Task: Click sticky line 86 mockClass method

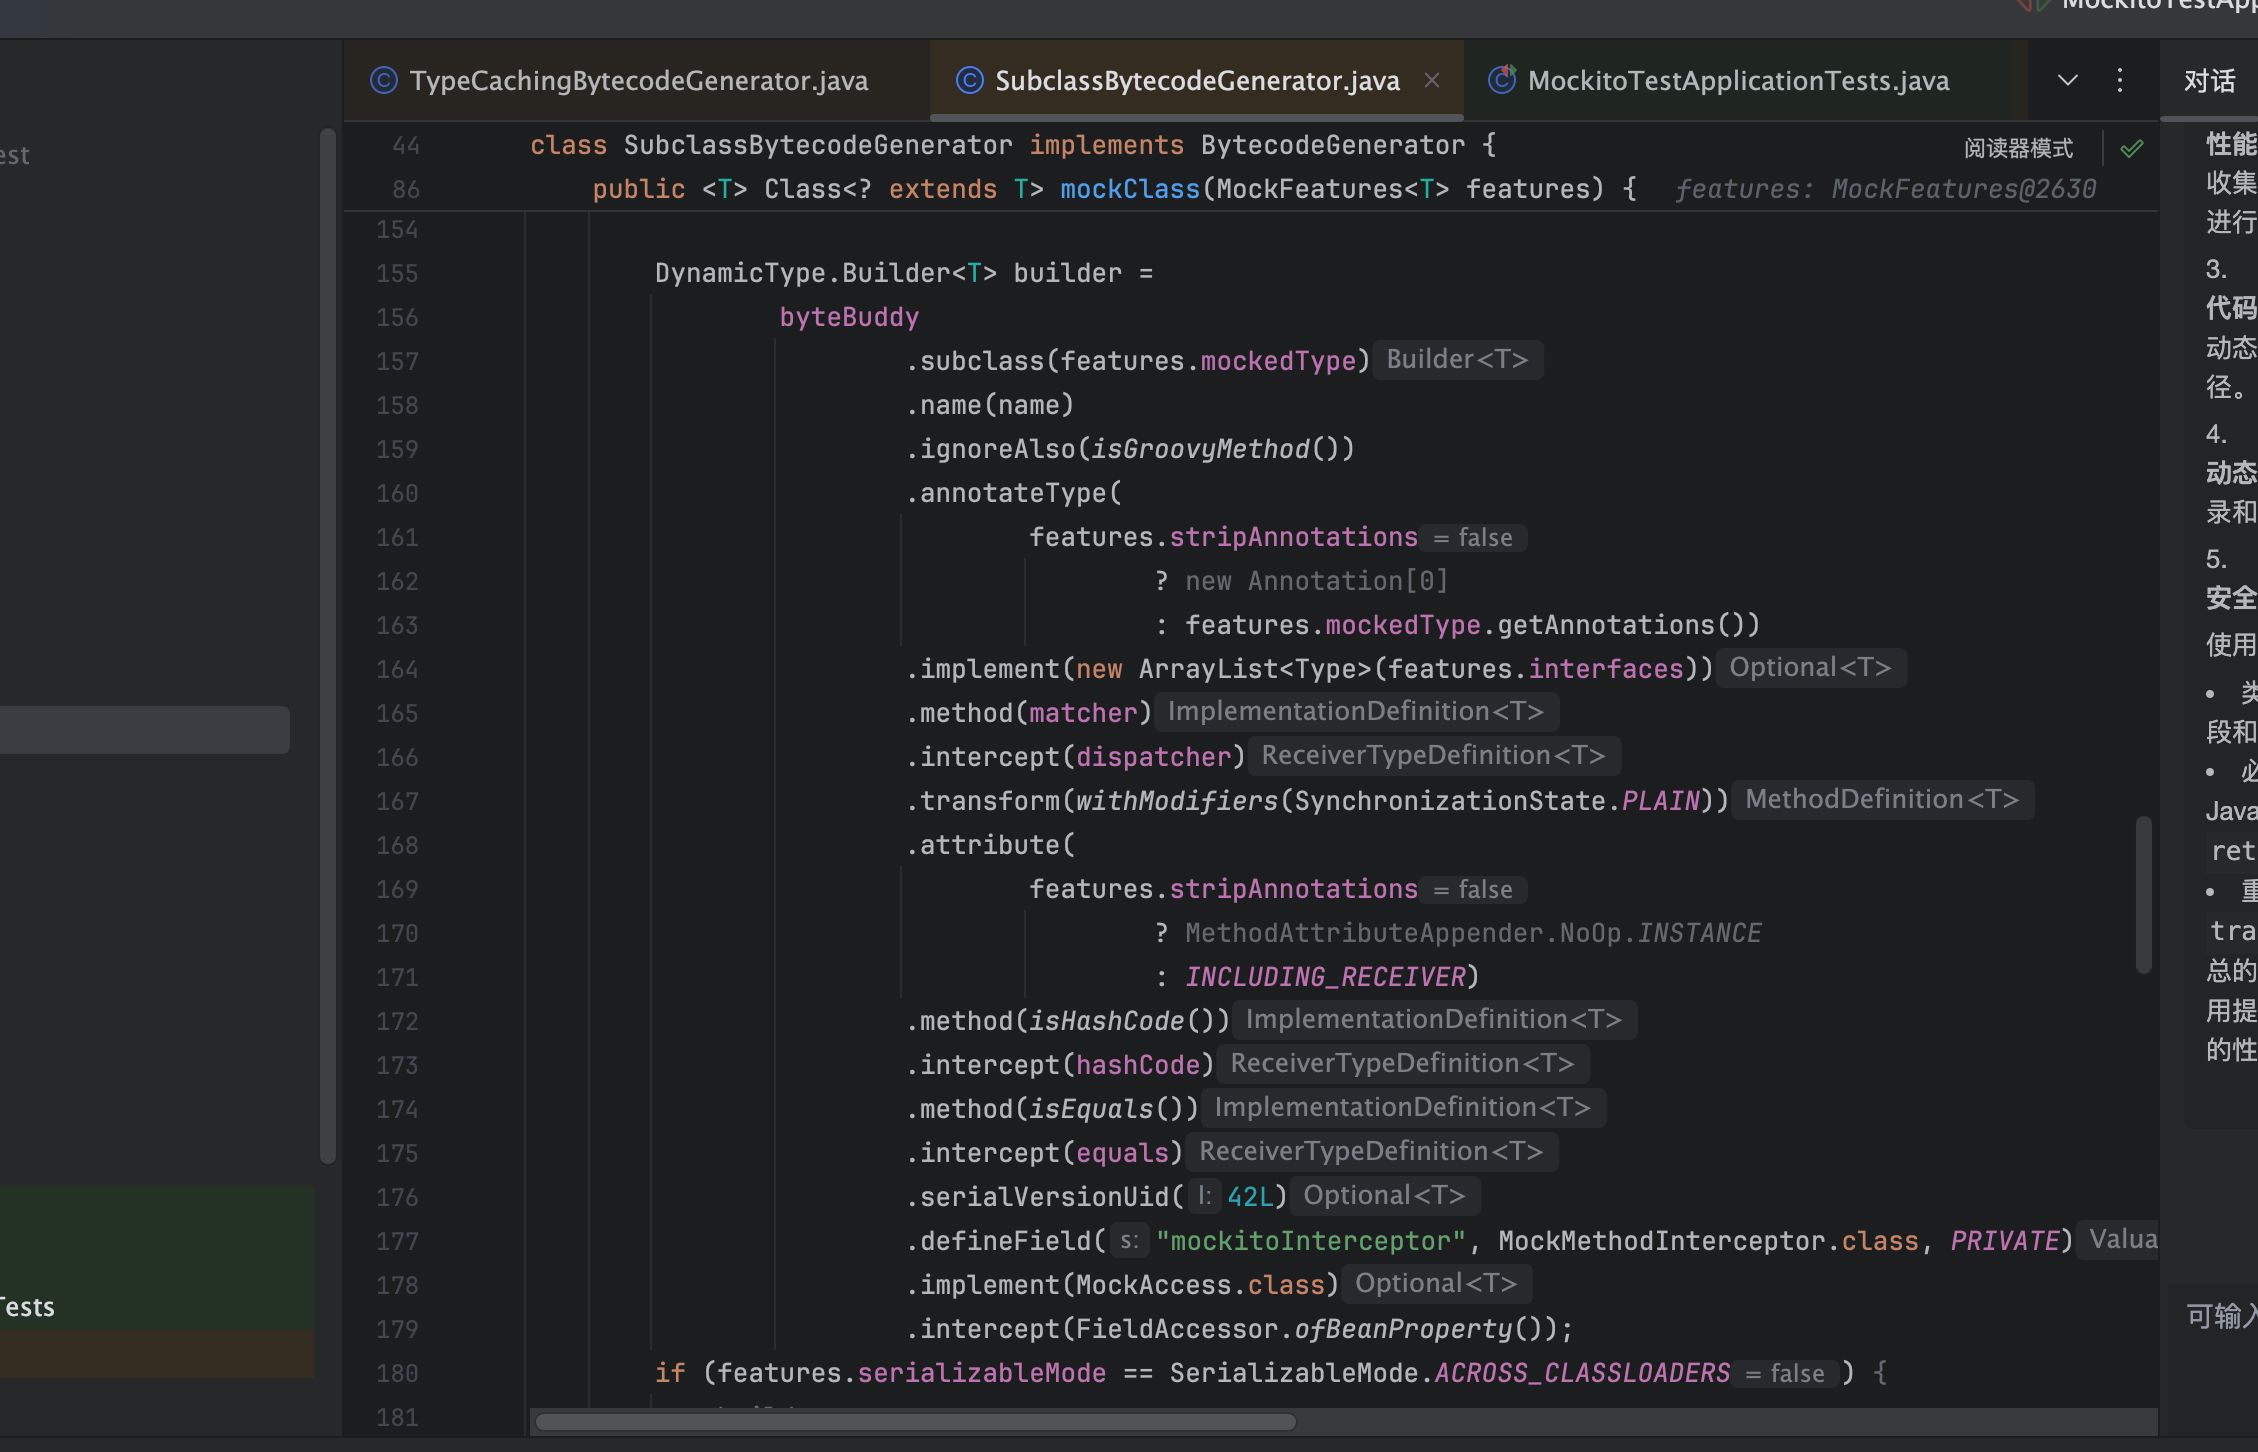Action: click(x=1114, y=189)
